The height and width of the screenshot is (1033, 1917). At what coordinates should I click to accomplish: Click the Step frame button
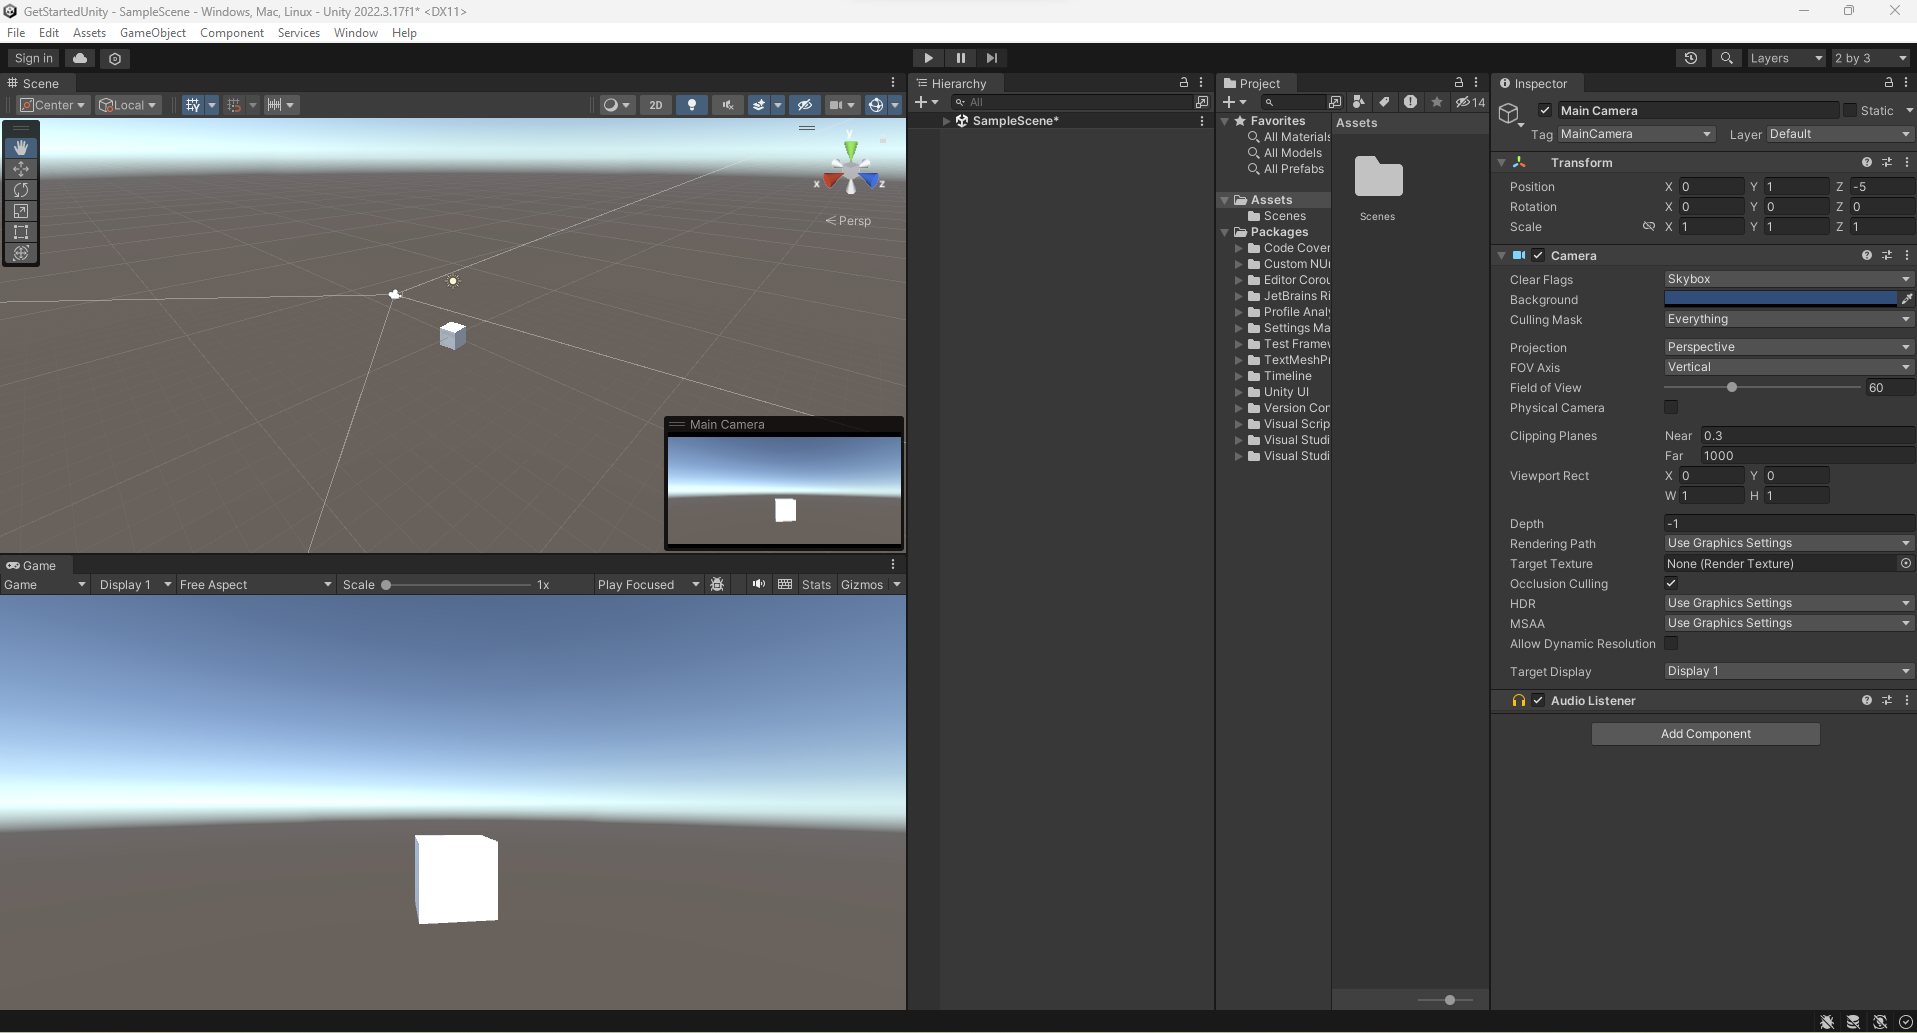pyautogui.click(x=991, y=58)
